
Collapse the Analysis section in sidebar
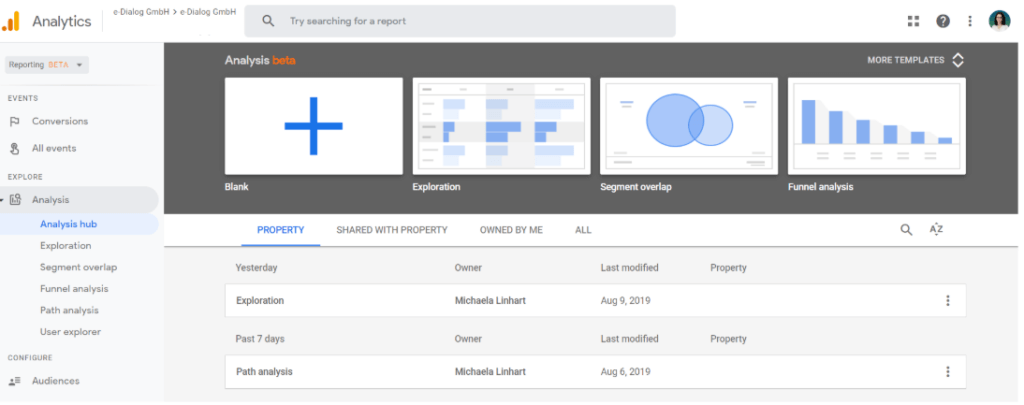(x=3, y=200)
